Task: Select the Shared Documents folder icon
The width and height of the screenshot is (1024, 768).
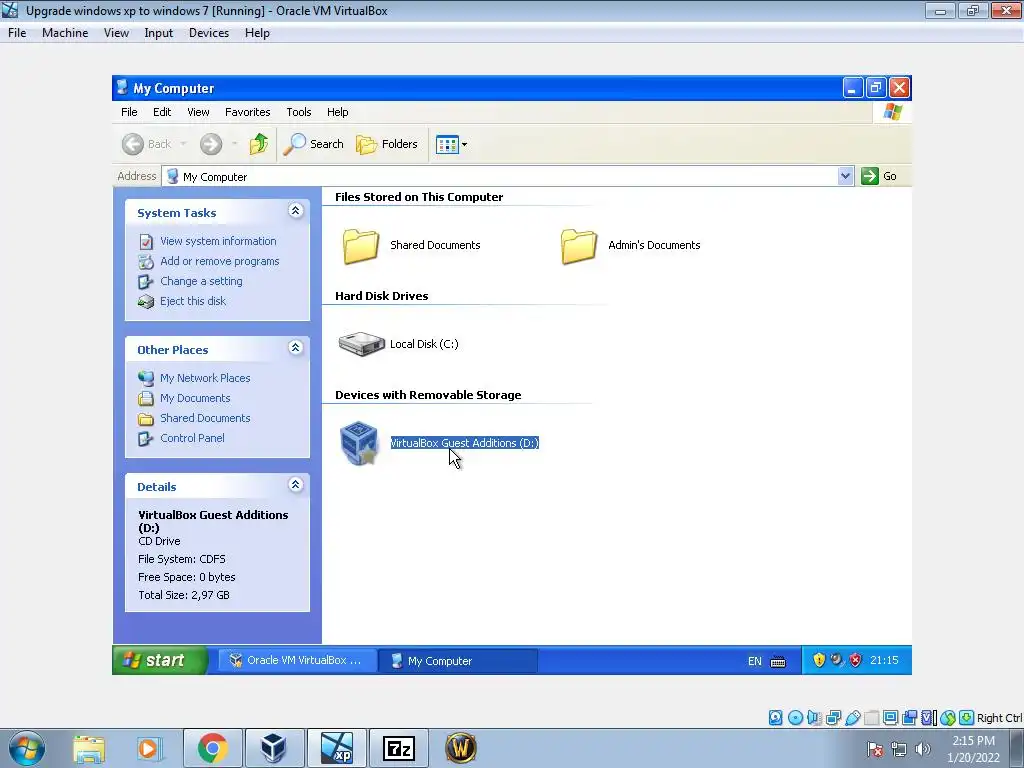Action: click(x=360, y=246)
